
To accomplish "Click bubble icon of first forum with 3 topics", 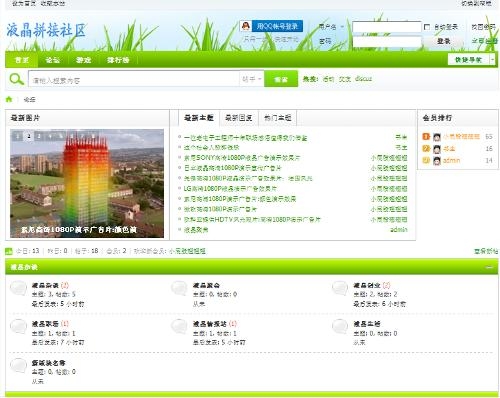I will pyautogui.click(x=18, y=289).
